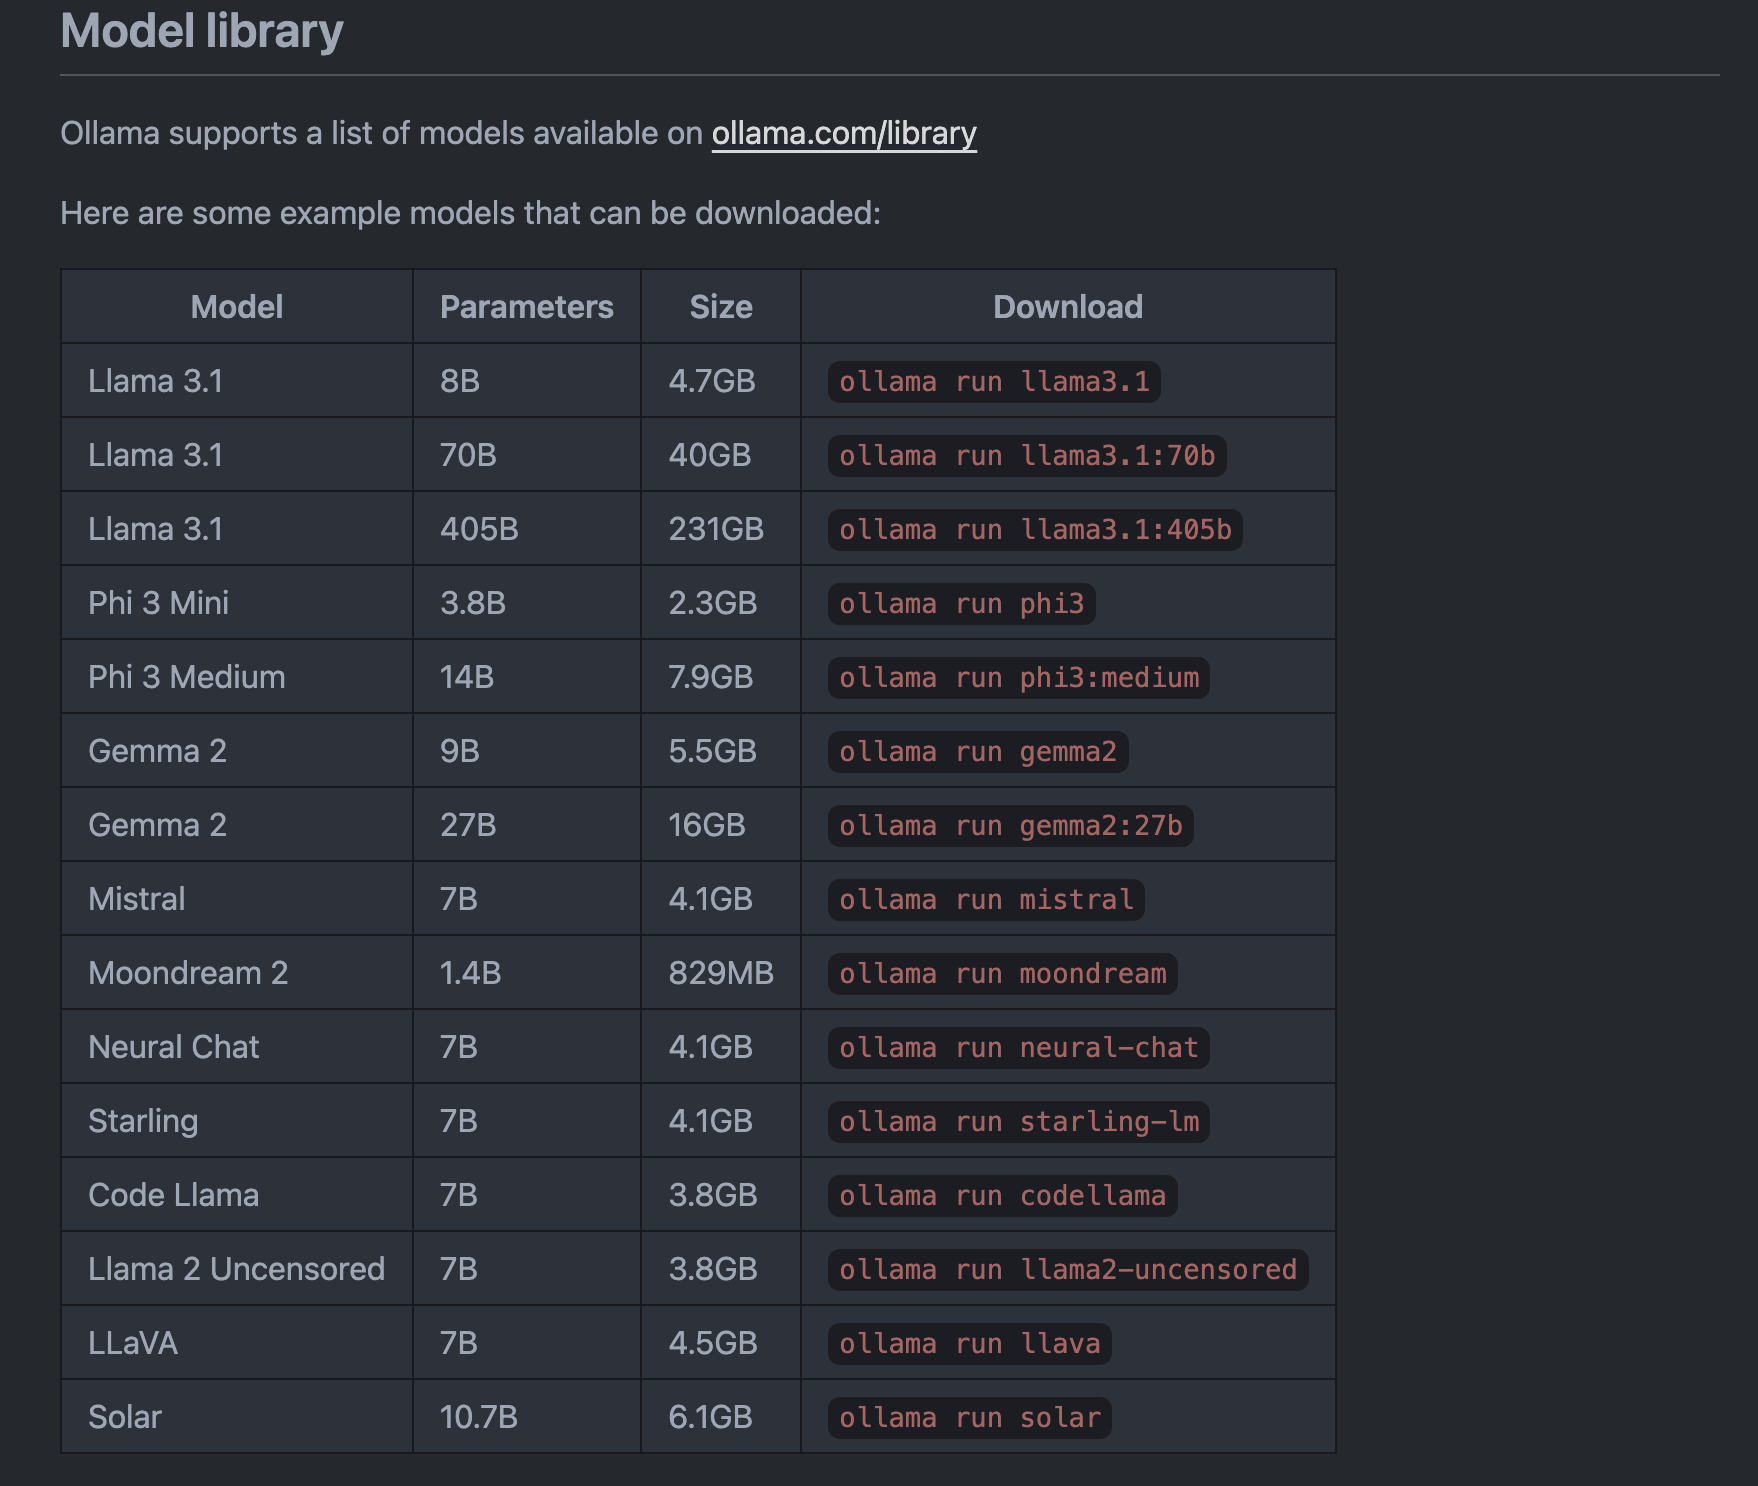This screenshot has width=1758, height=1486.
Task: Click the Code Llama model name
Action: 174,1195
